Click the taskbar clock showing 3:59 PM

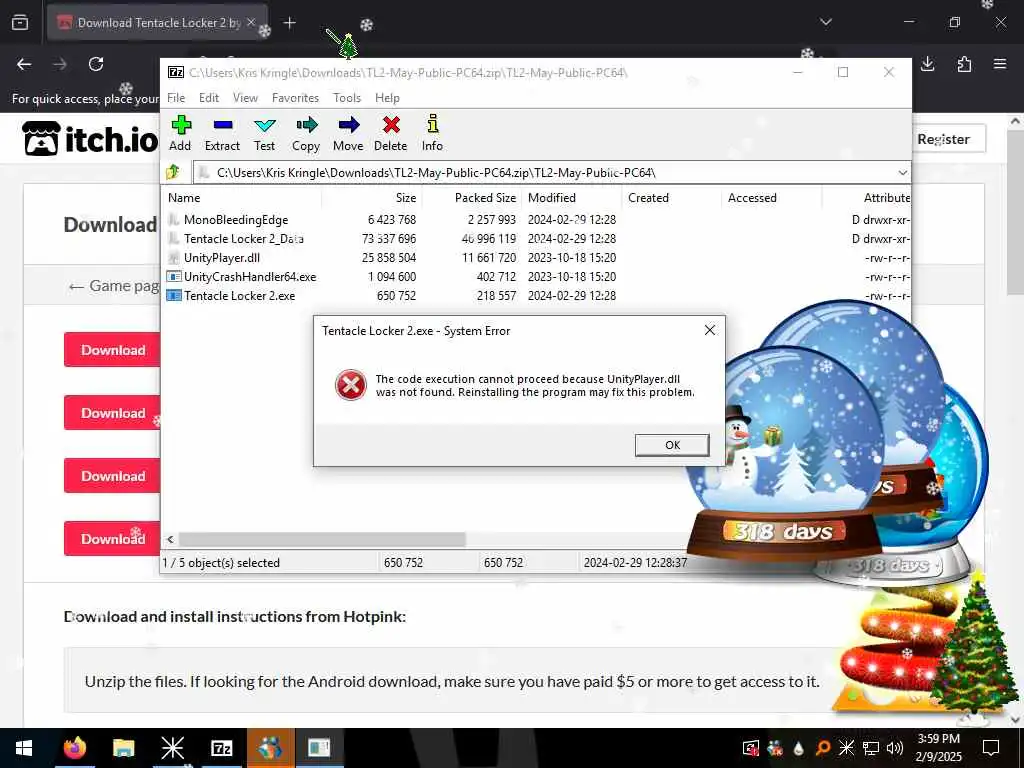[939, 748]
